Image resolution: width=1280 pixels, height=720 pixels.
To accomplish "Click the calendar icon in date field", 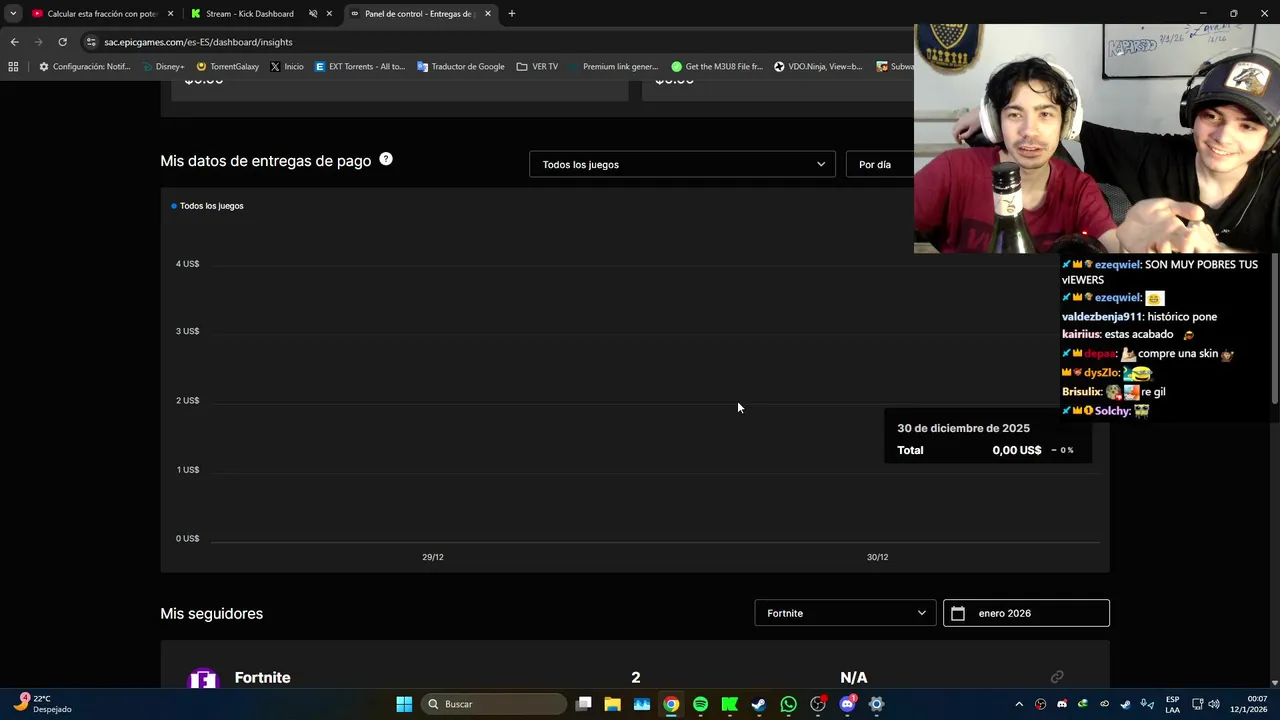I will 958,613.
